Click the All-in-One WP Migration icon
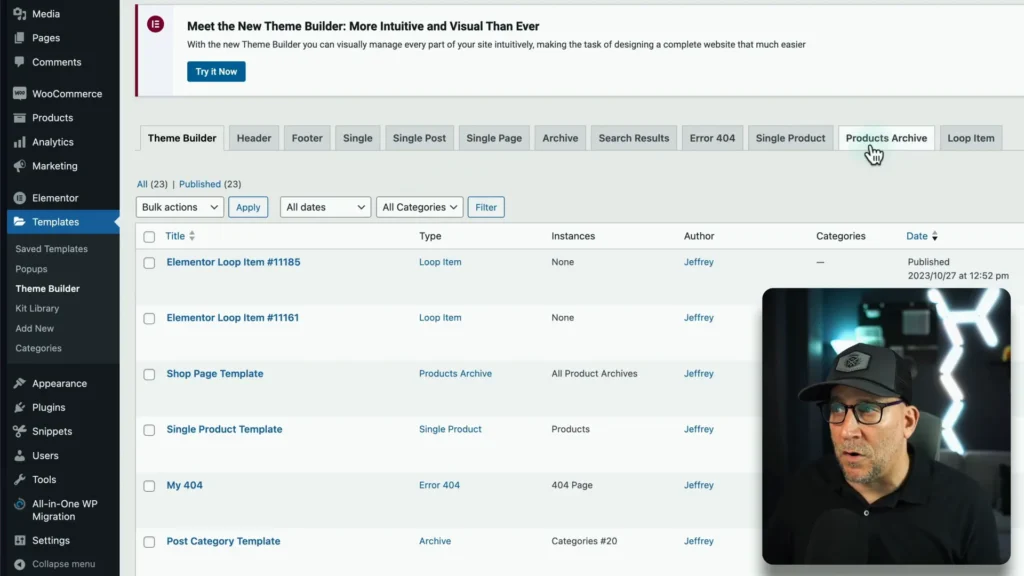This screenshot has height=576, width=1024. 20,504
